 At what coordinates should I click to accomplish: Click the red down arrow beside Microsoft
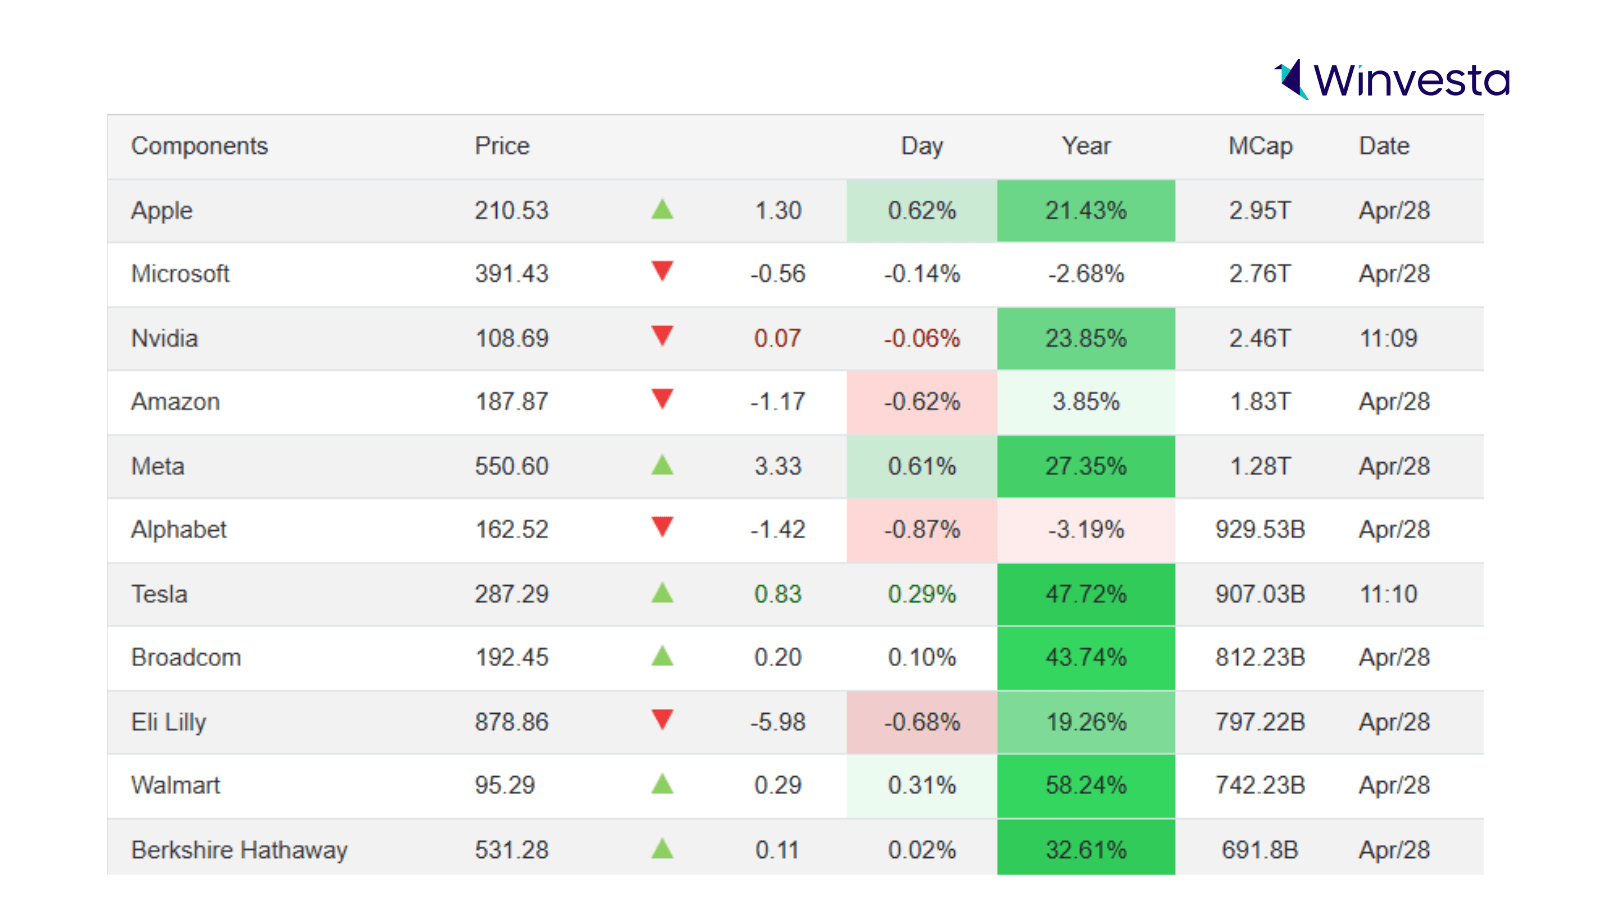[x=662, y=271]
